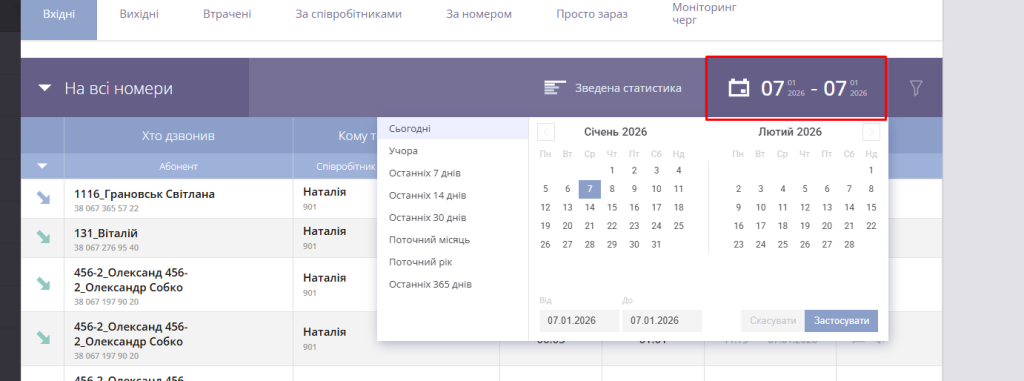Open the 07.01 - 07.01 date range selector
Viewport: 1024px width, 381px height.
pyautogui.click(x=795, y=88)
